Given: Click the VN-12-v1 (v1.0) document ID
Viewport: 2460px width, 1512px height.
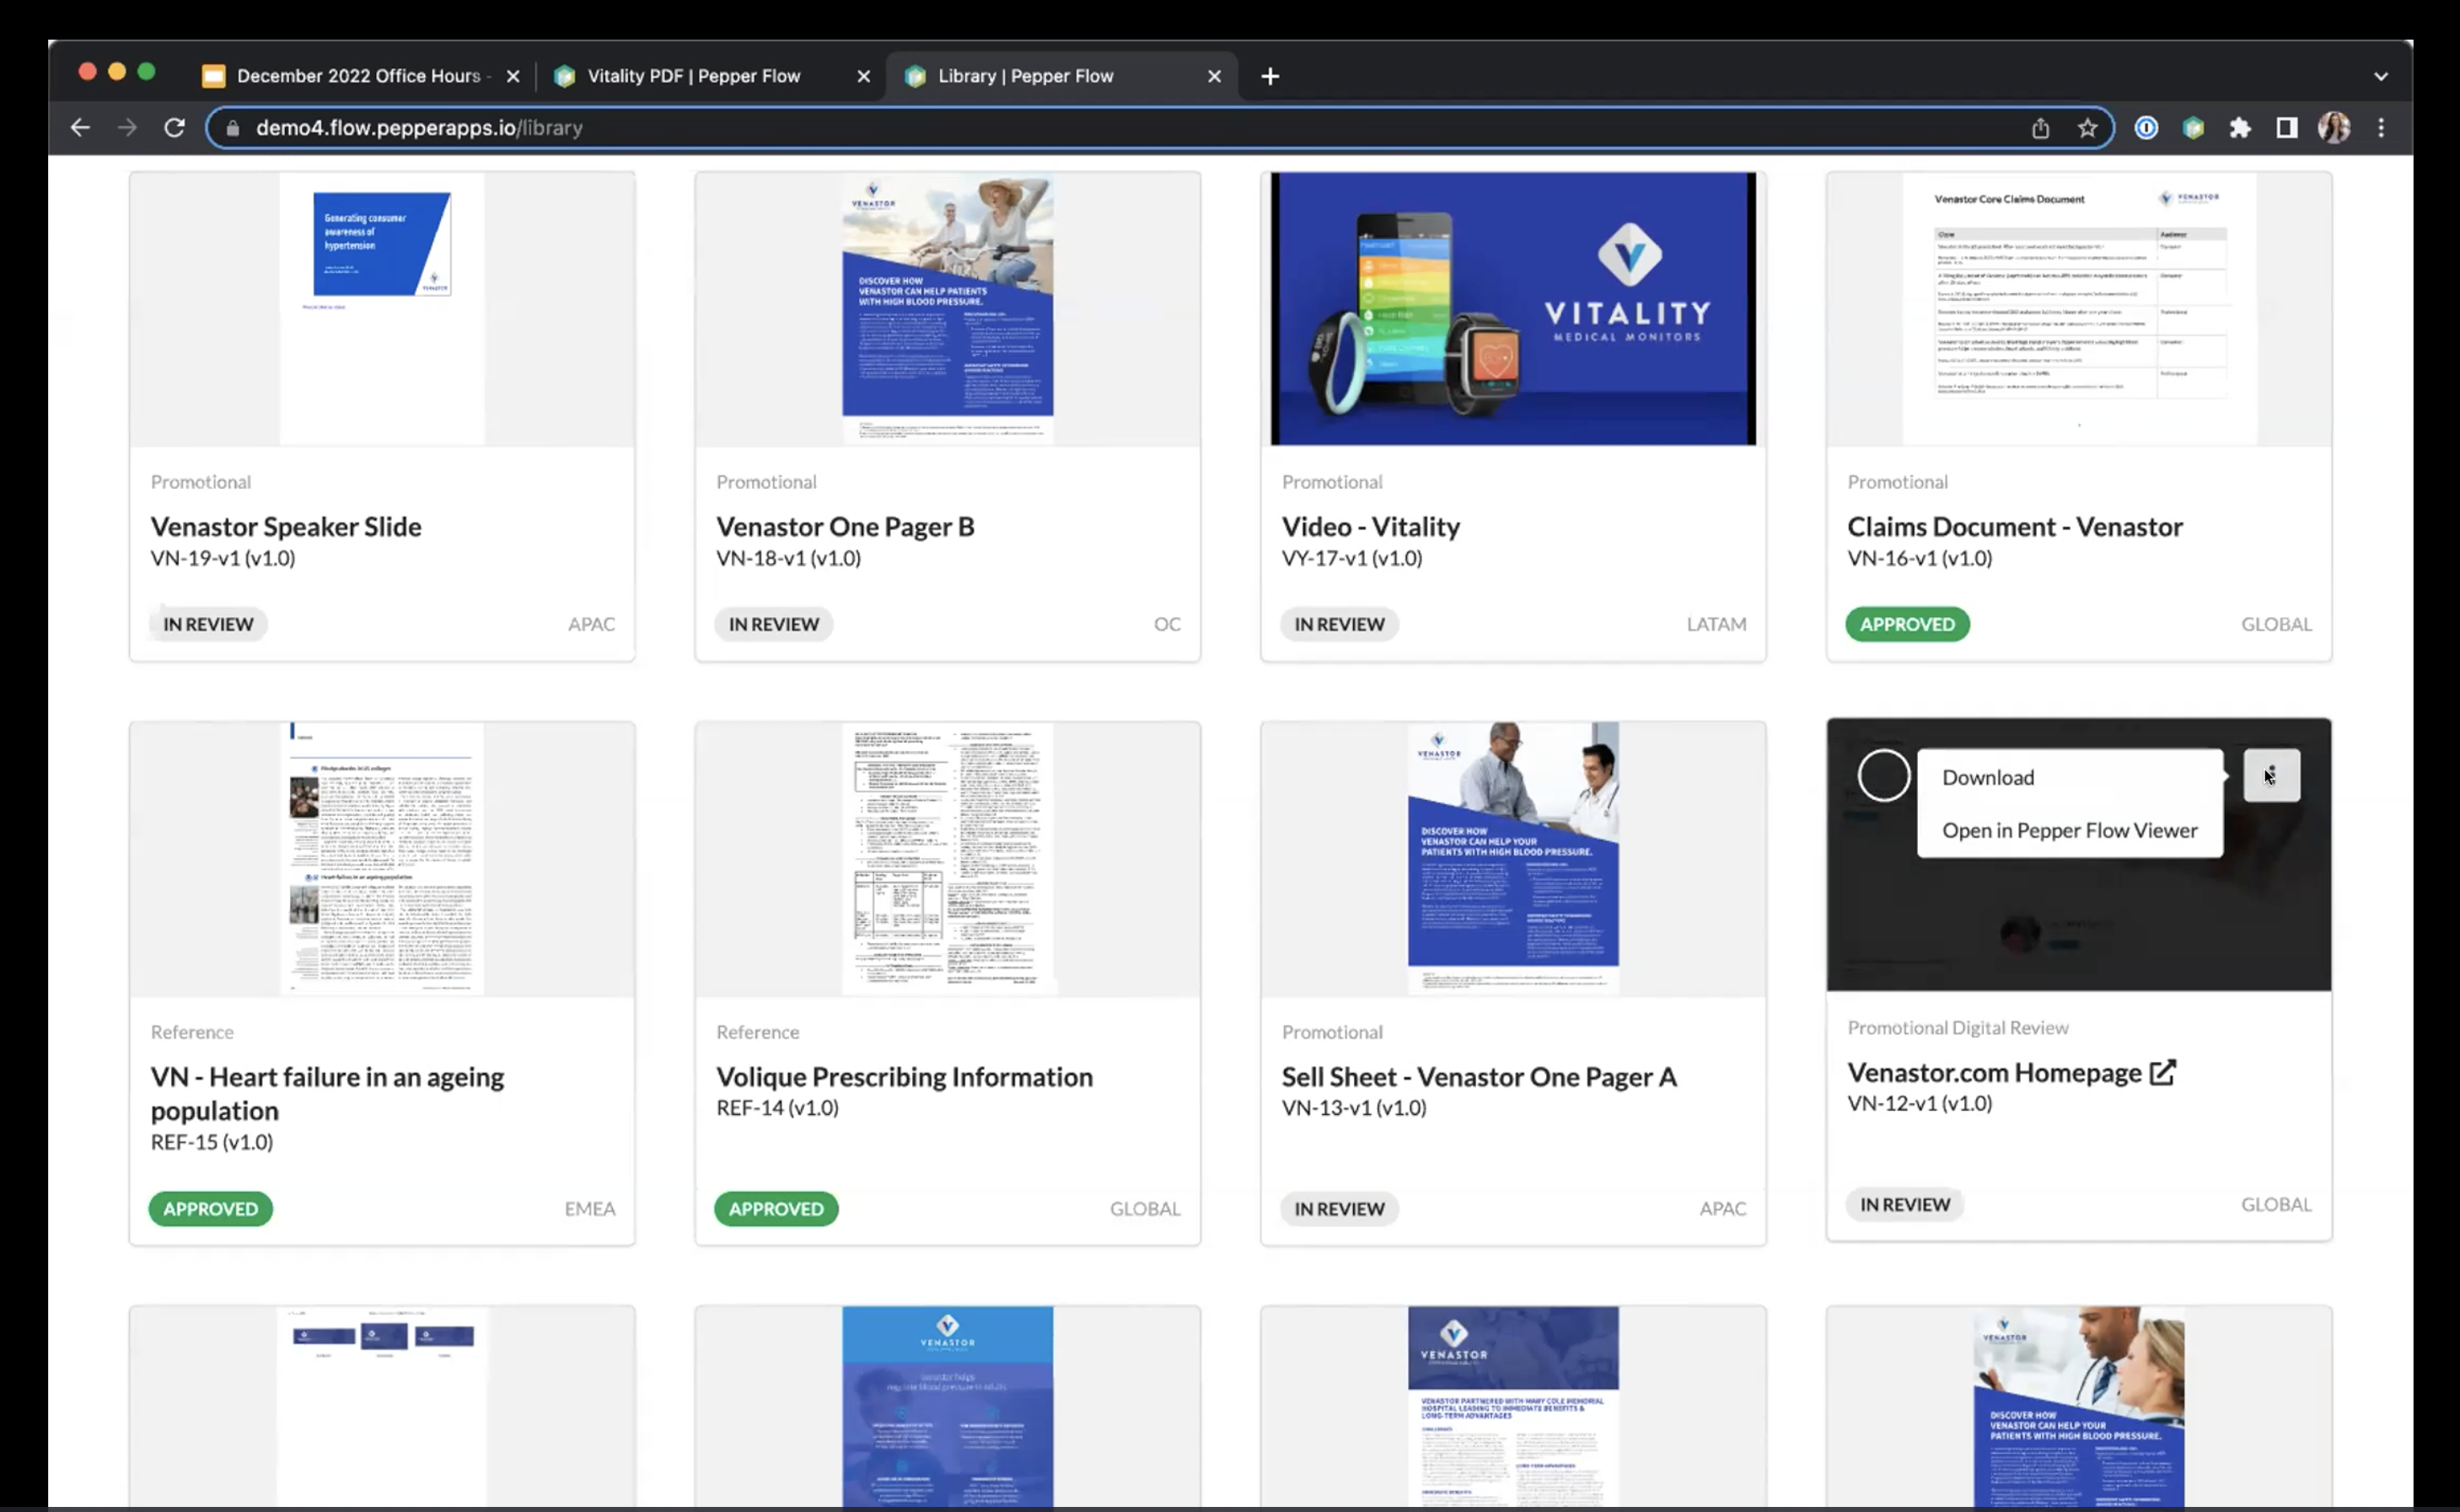Looking at the screenshot, I should point(1920,1103).
